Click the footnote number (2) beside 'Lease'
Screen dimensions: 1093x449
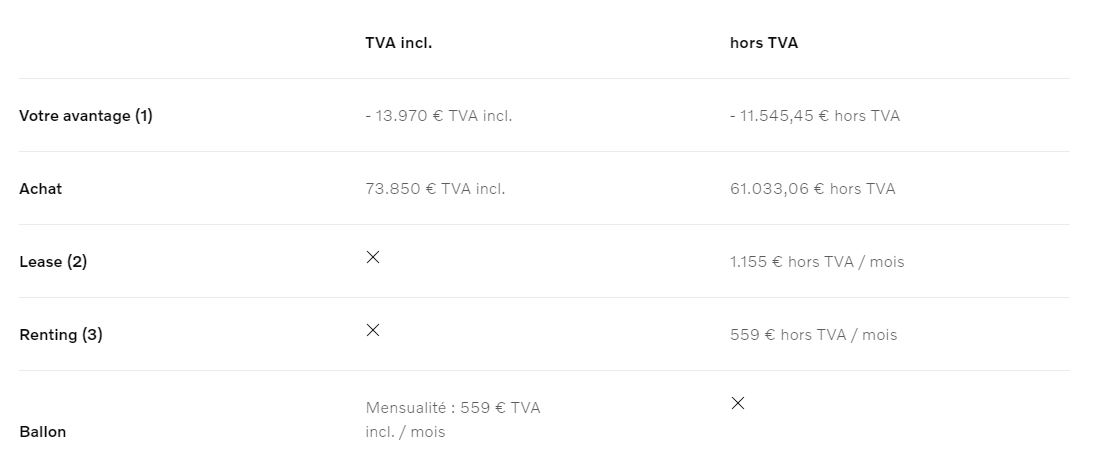pyautogui.click(x=77, y=262)
